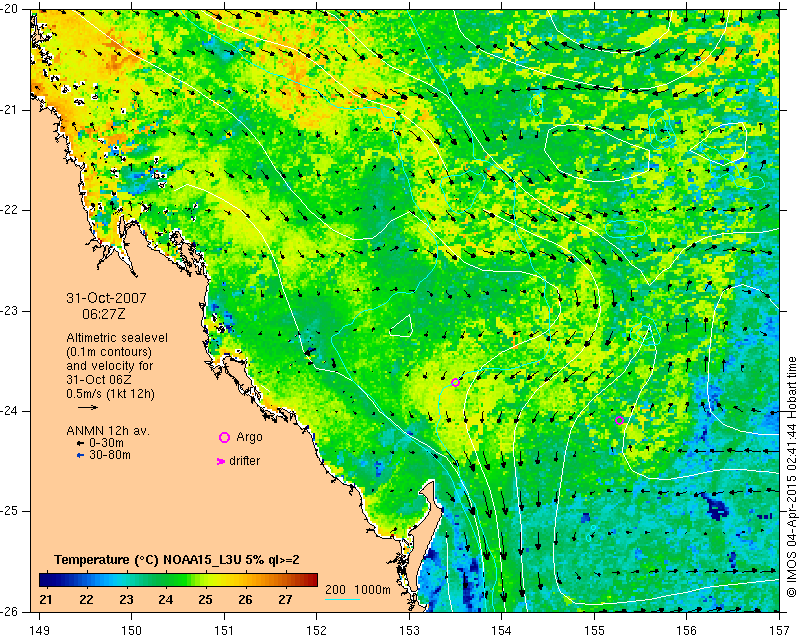Viewport: 800px width, 640px height.
Task: Click the colorbar tick label "27"
Action: click(285, 599)
